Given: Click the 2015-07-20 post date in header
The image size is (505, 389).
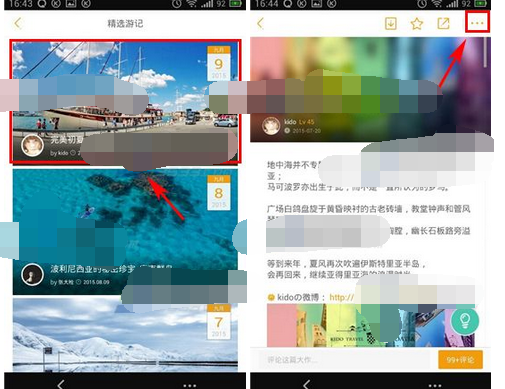Looking at the screenshot, I should coord(307,131).
